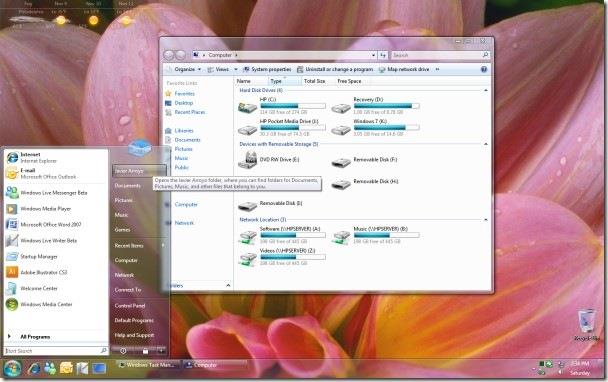The image size is (608, 382).
Task: Expand the address bar history dropdown
Action: point(373,55)
